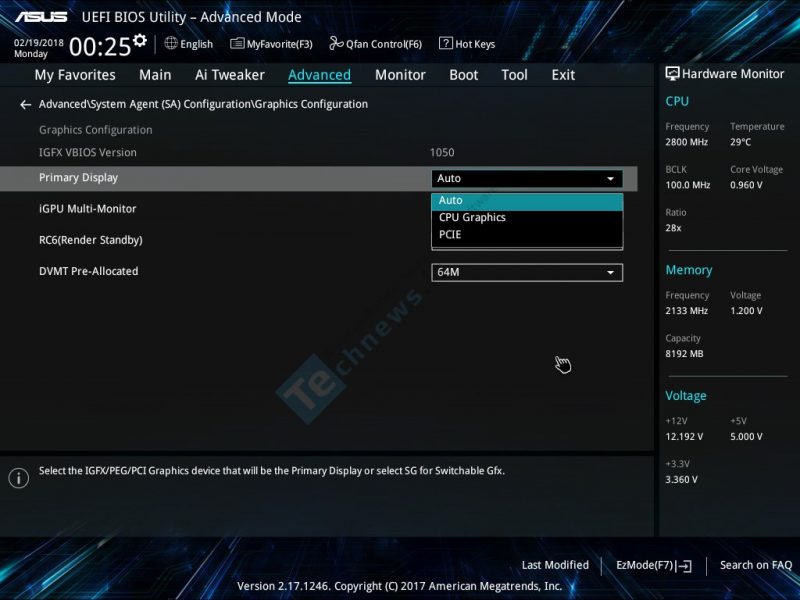
Task: Click the Core Voltage 0.960 V value
Action: 746,185
